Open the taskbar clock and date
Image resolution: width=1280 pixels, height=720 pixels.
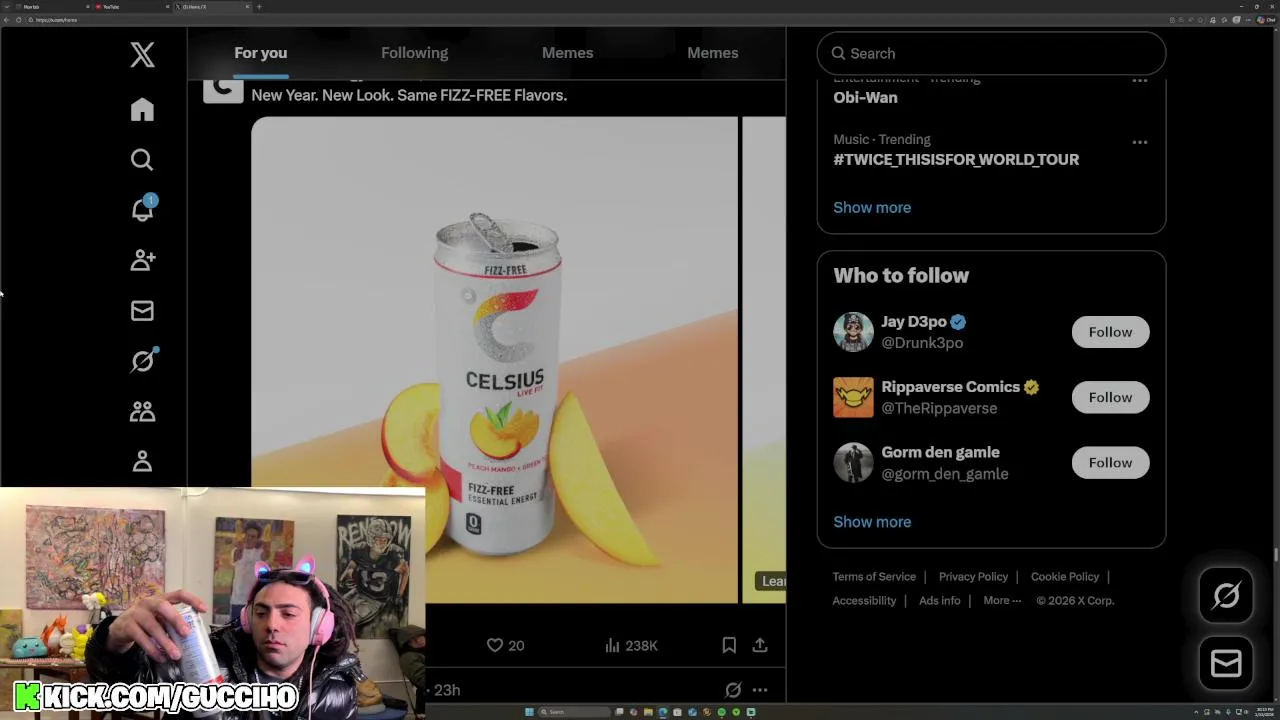1264,712
